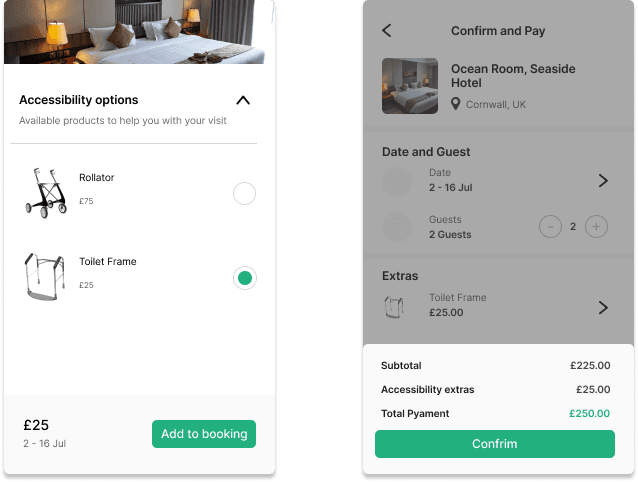The width and height of the screenshot is (638, 482).
Task: Deselect the Toilet Frame radio button
Action: click(x=244, y=278)
